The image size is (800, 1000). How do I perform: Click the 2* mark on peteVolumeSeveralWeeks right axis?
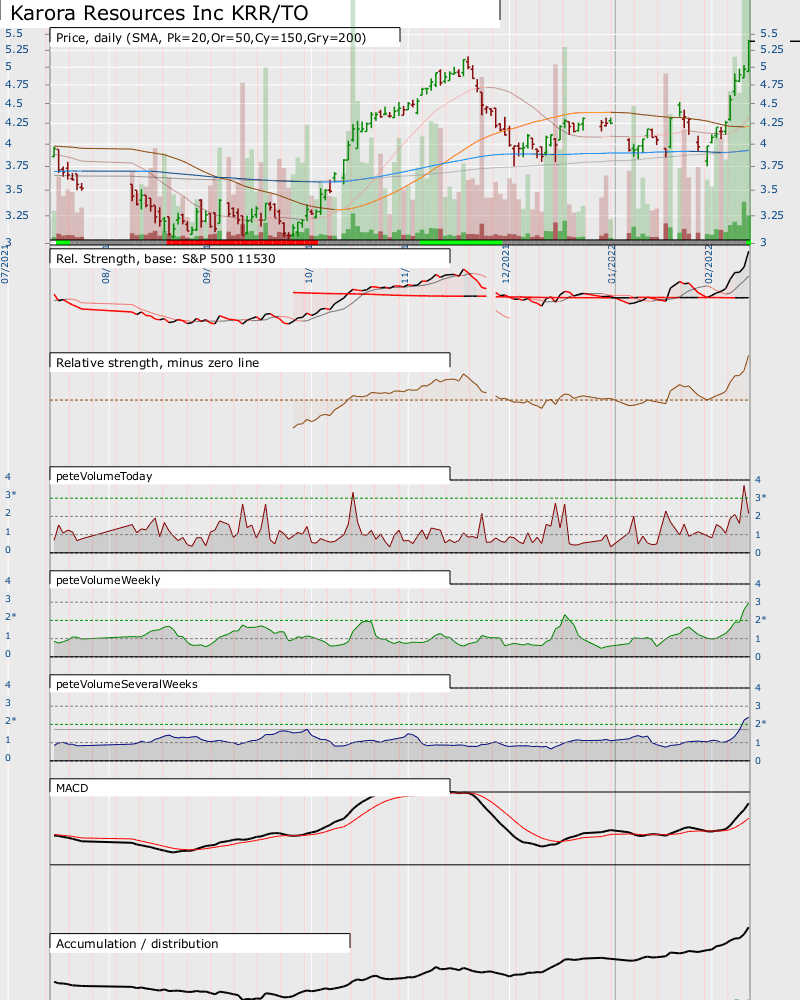[760, 724]
